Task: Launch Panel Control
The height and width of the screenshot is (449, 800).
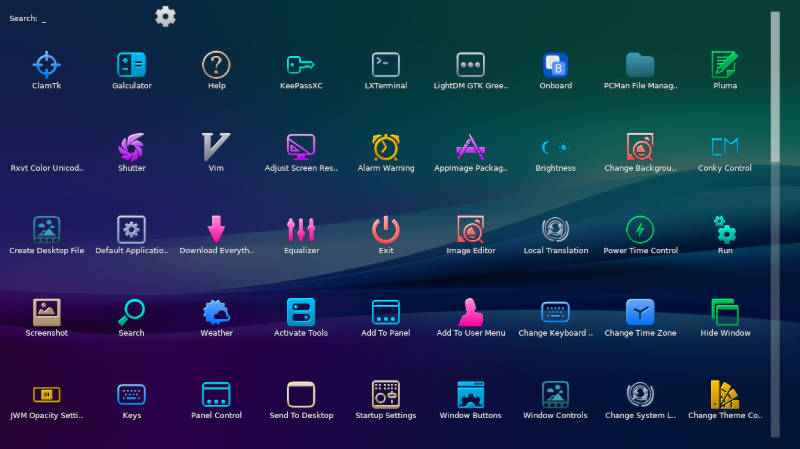Action: pos(216,394)
